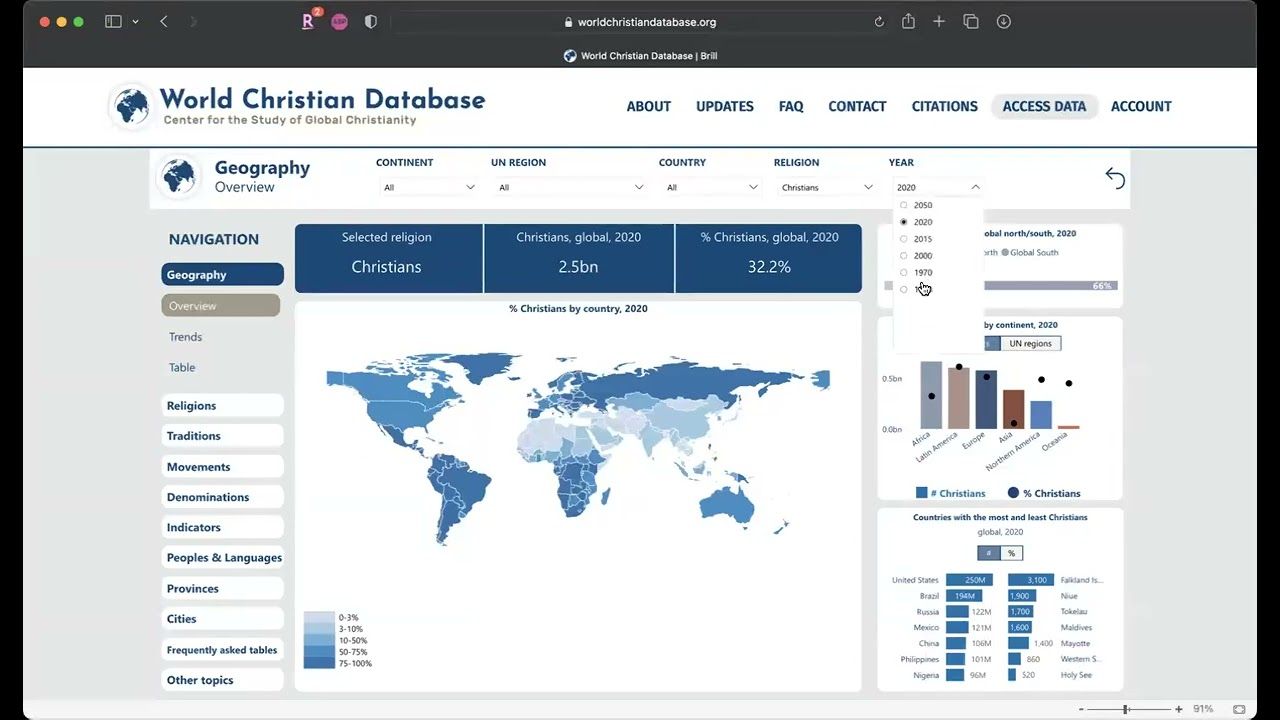The image size is (1280, 720).
Task: Open the Movements navigation button
Action: pyautogui.click(x=222, y=466)
